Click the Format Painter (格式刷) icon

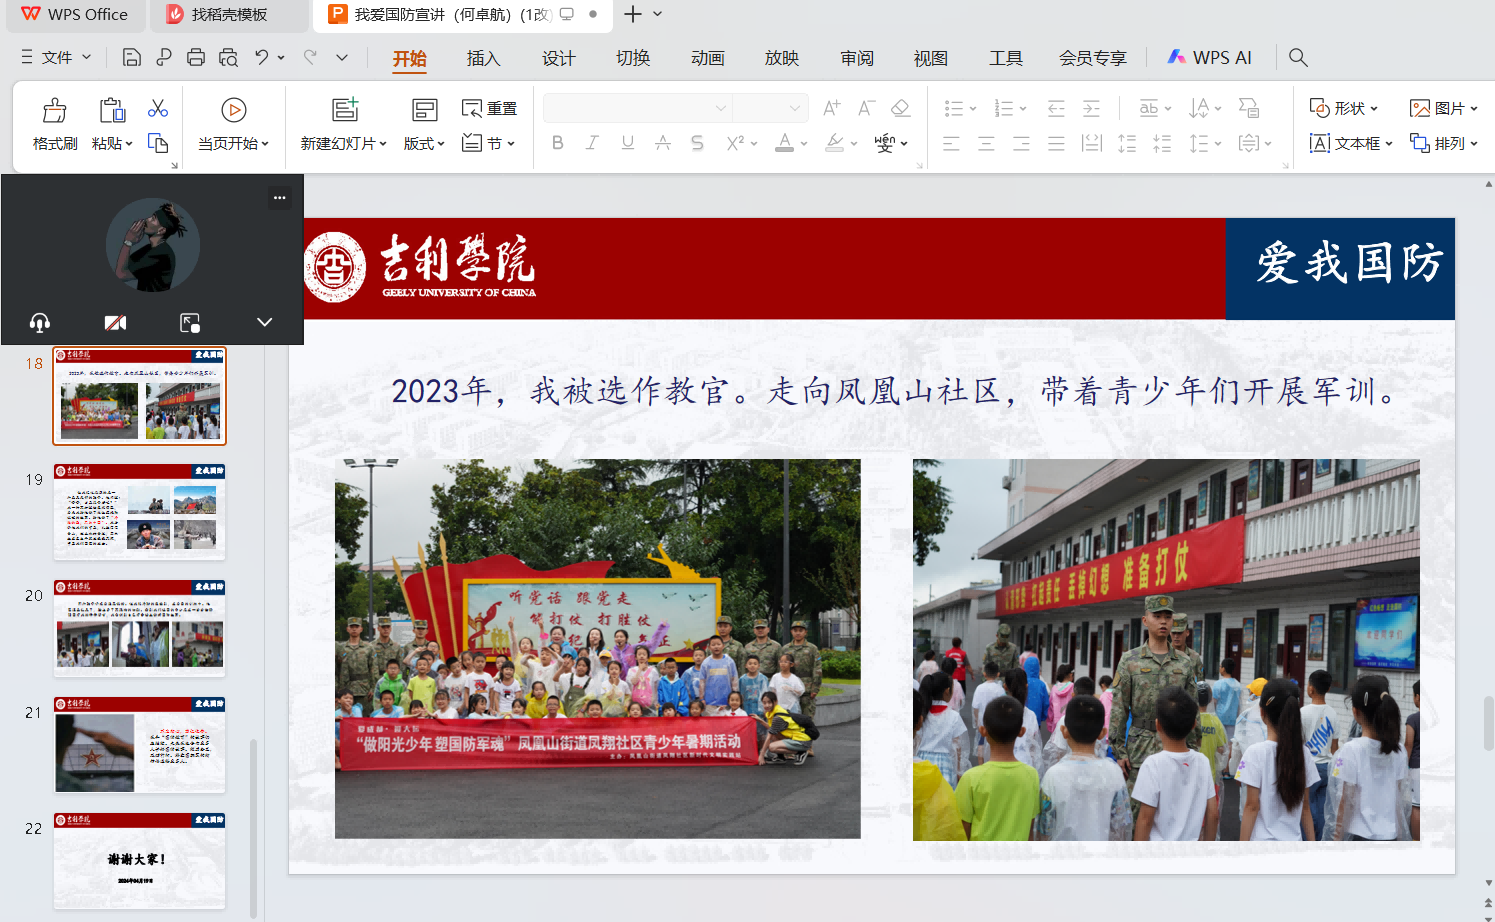(x=55, y=110)
